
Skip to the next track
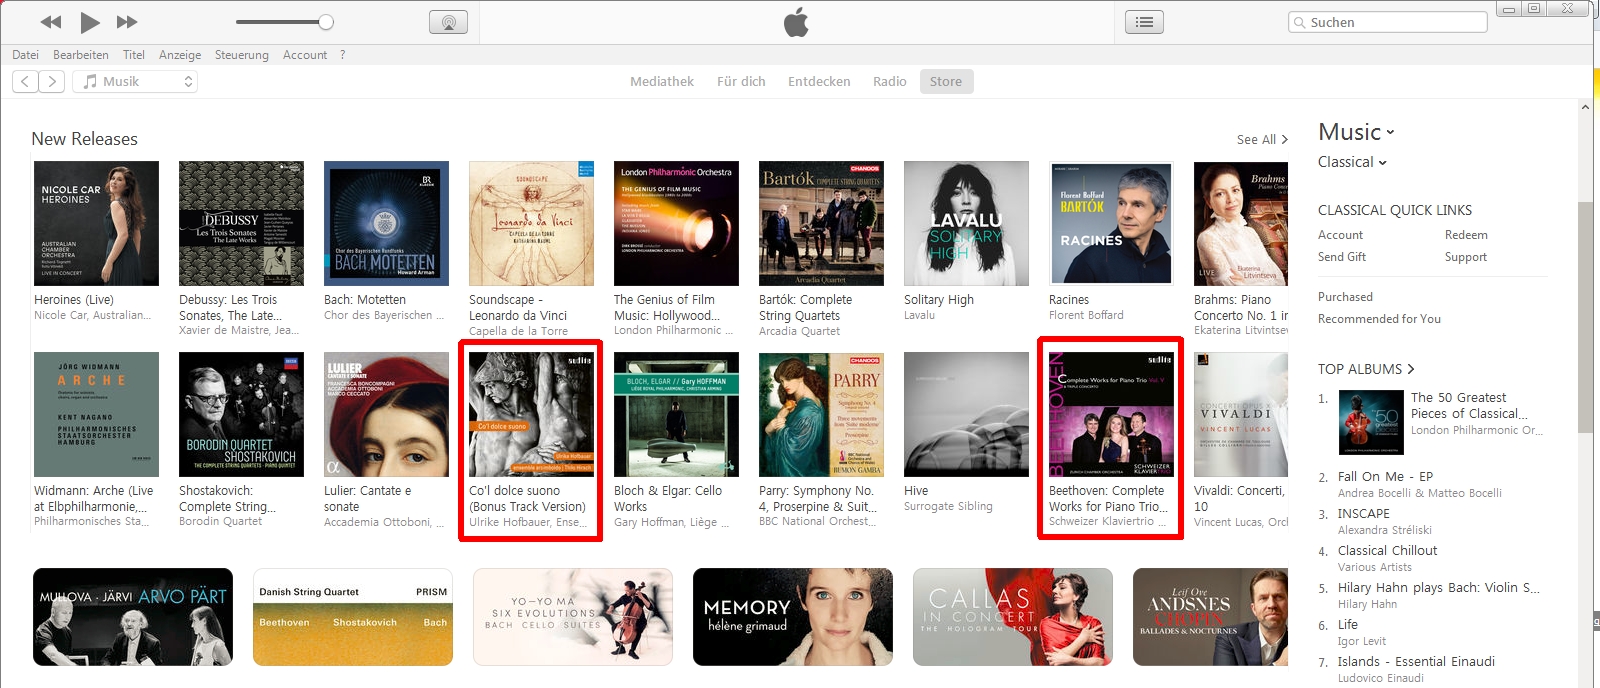[x=127, y=22]
